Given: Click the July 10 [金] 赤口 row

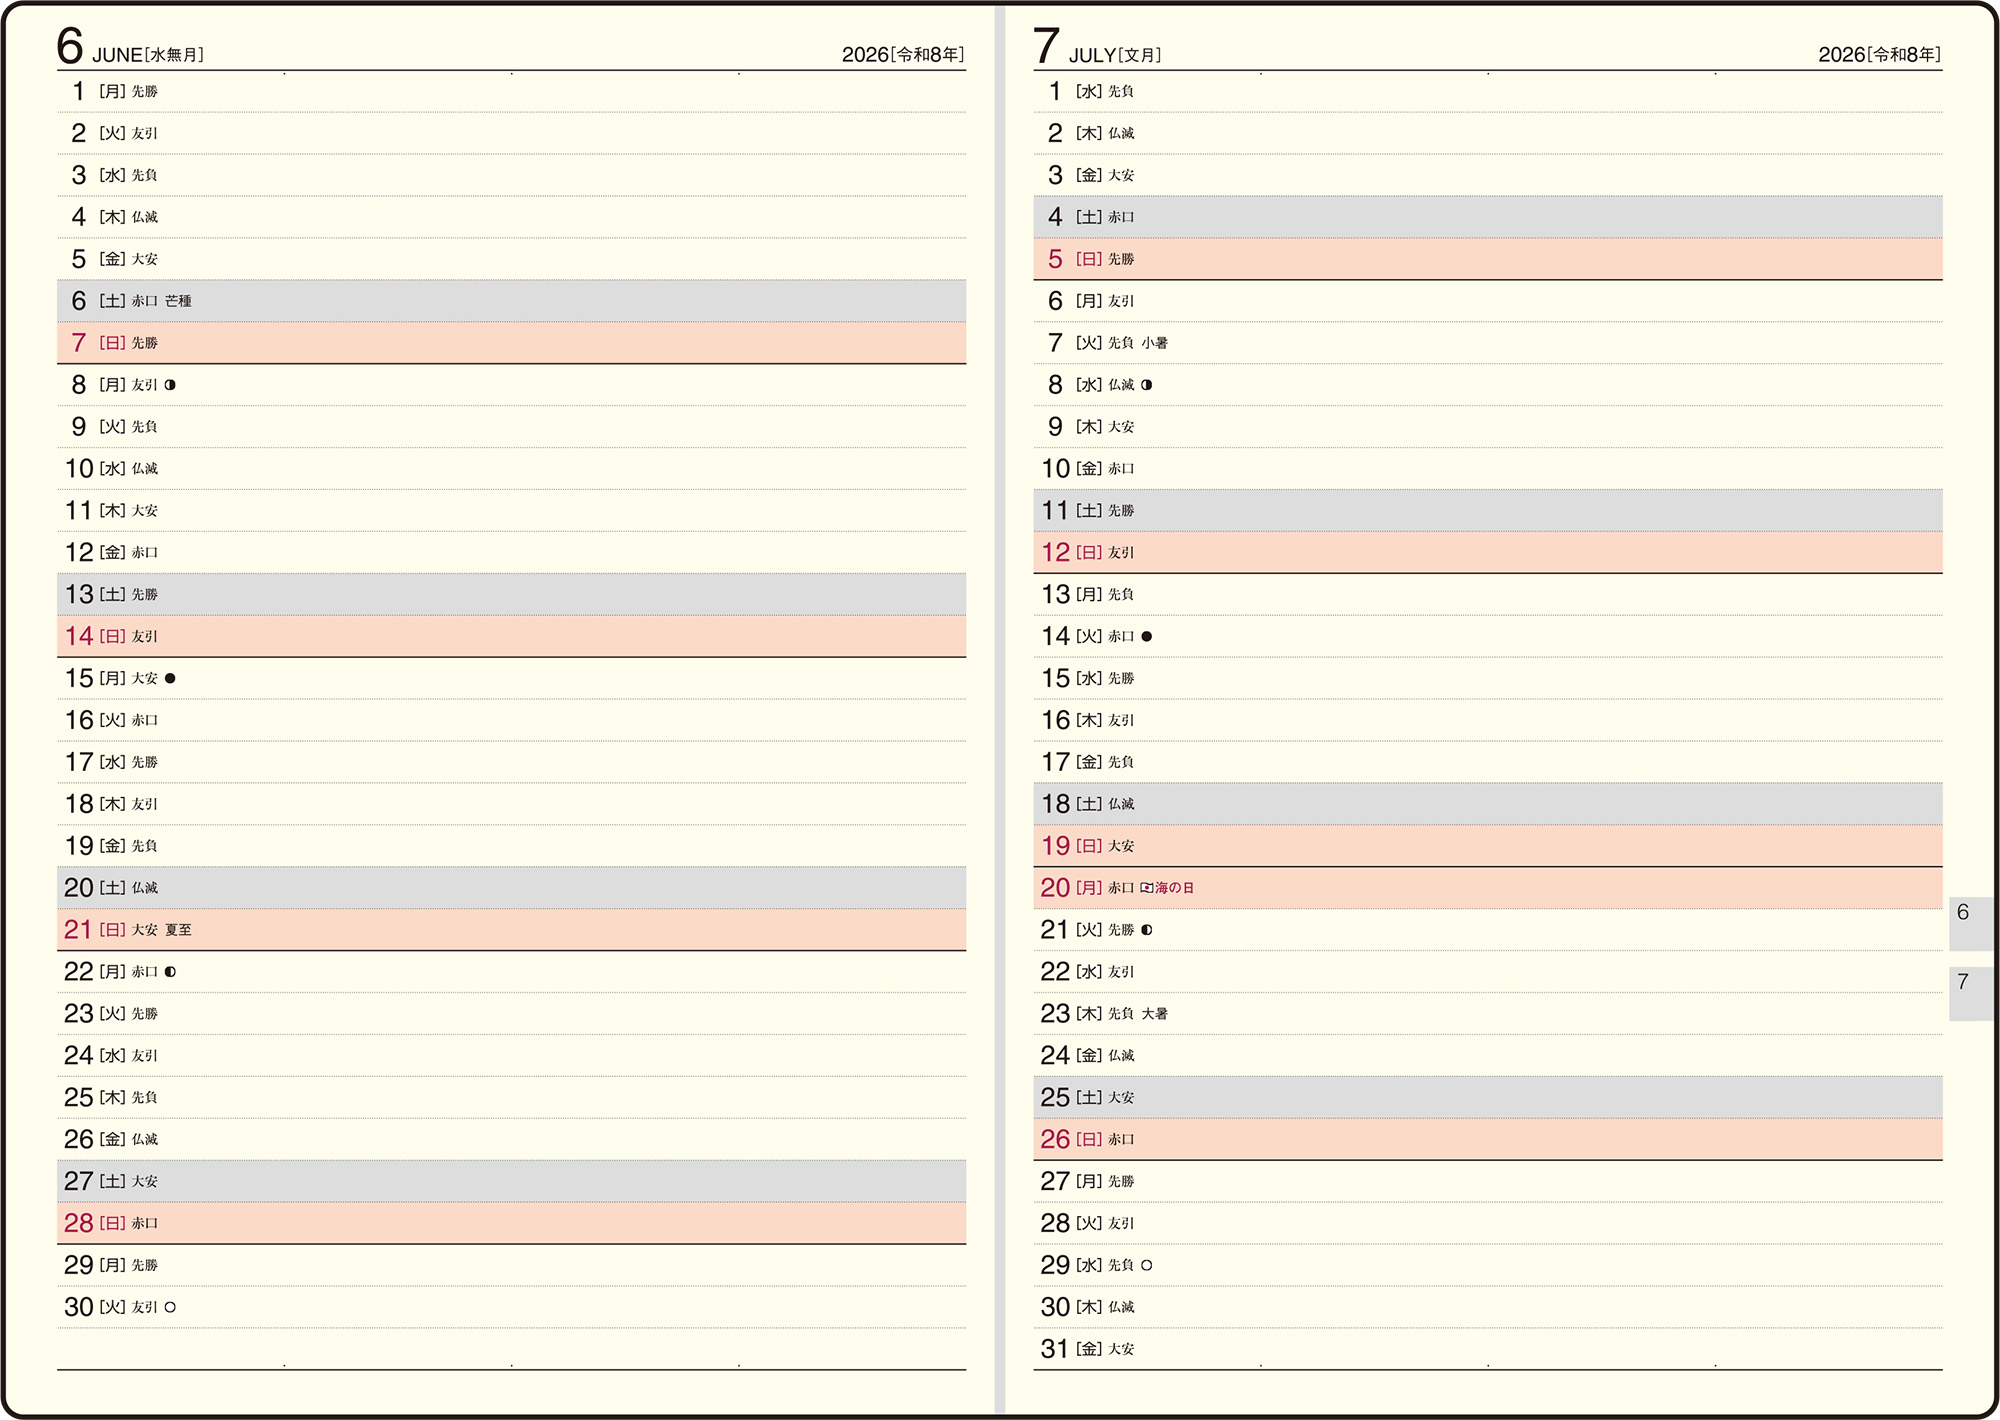Looking at the screenshot, I should click(x=1488, y=469).
